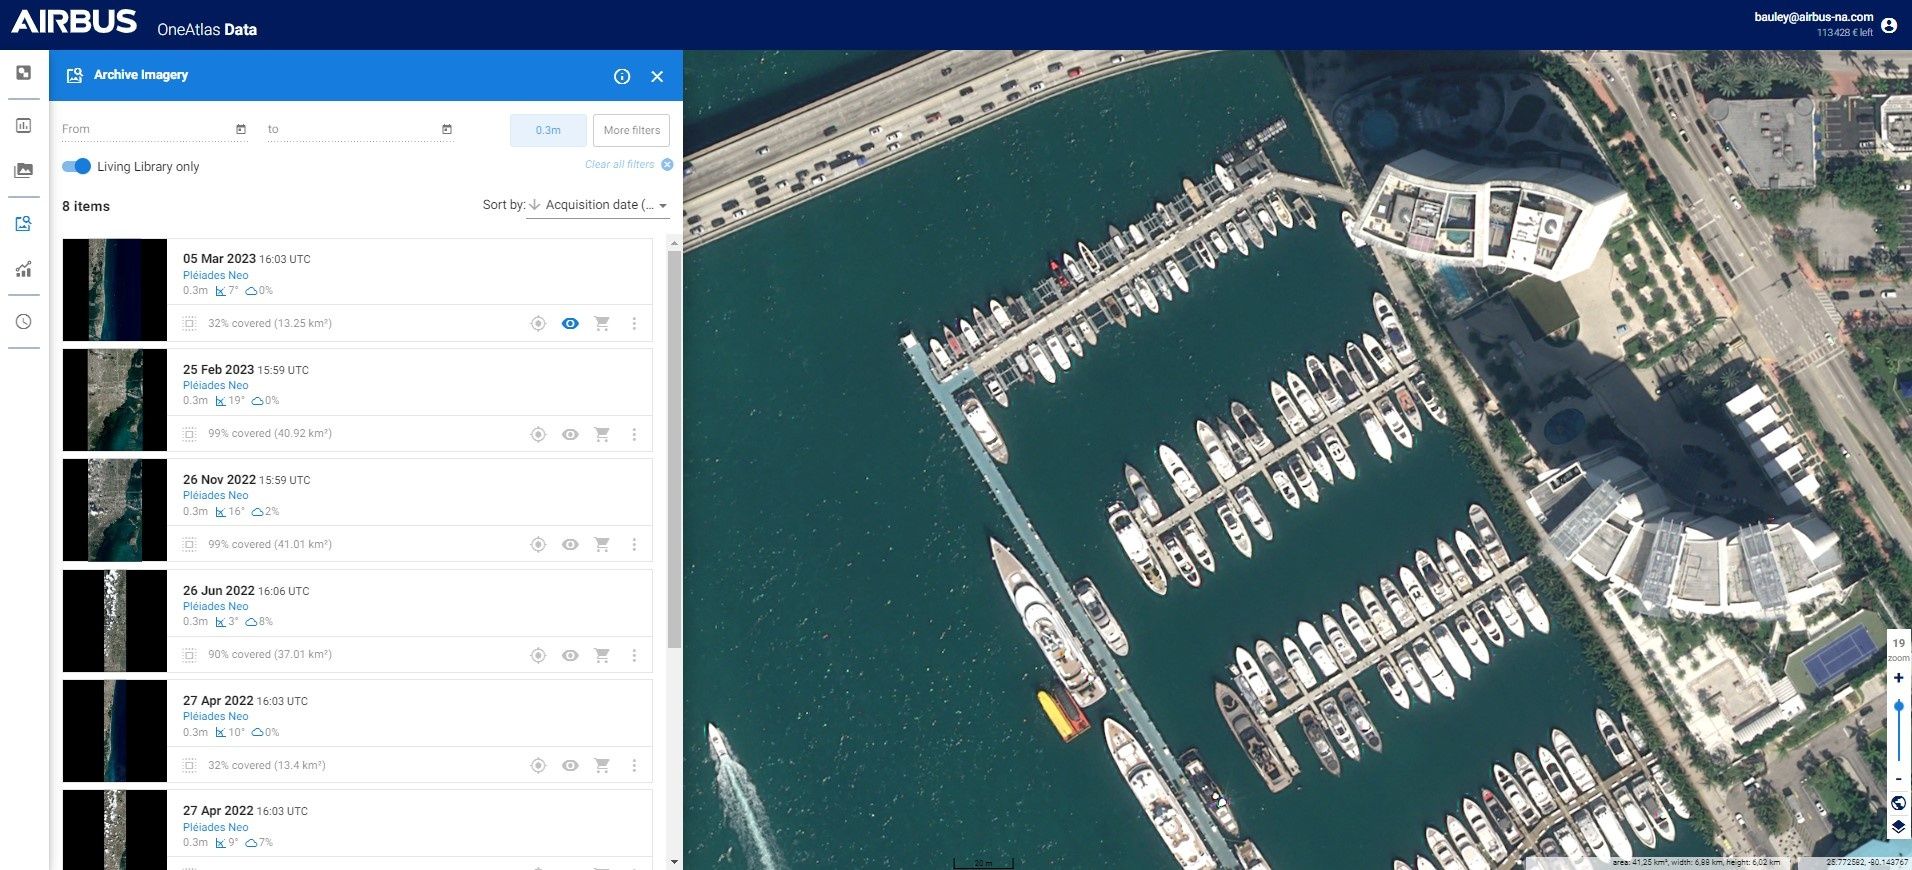Add 05 Mar 2023 image to cart
This screenshot has width=1912, height=870.
(x=602, y=324)
